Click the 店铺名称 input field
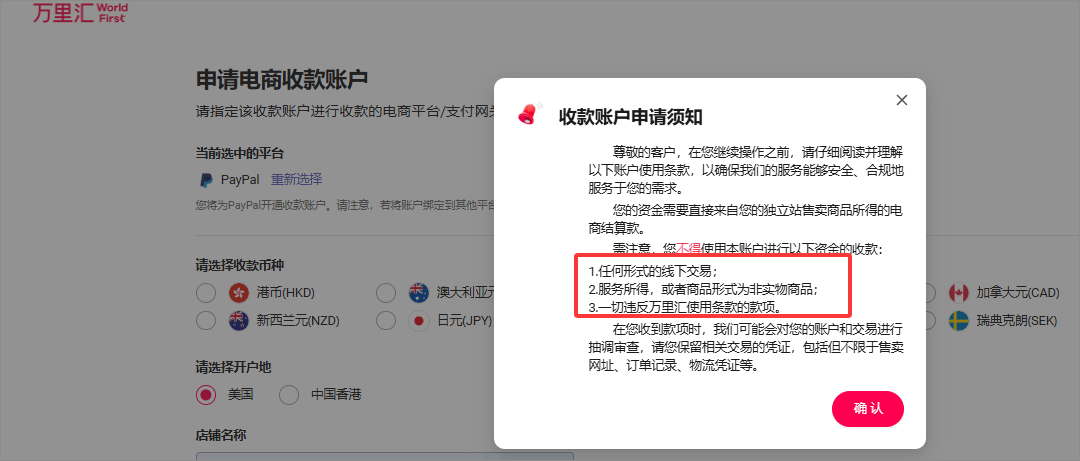The height and width of the screenshot is (461, 1080). click(384, 456)
